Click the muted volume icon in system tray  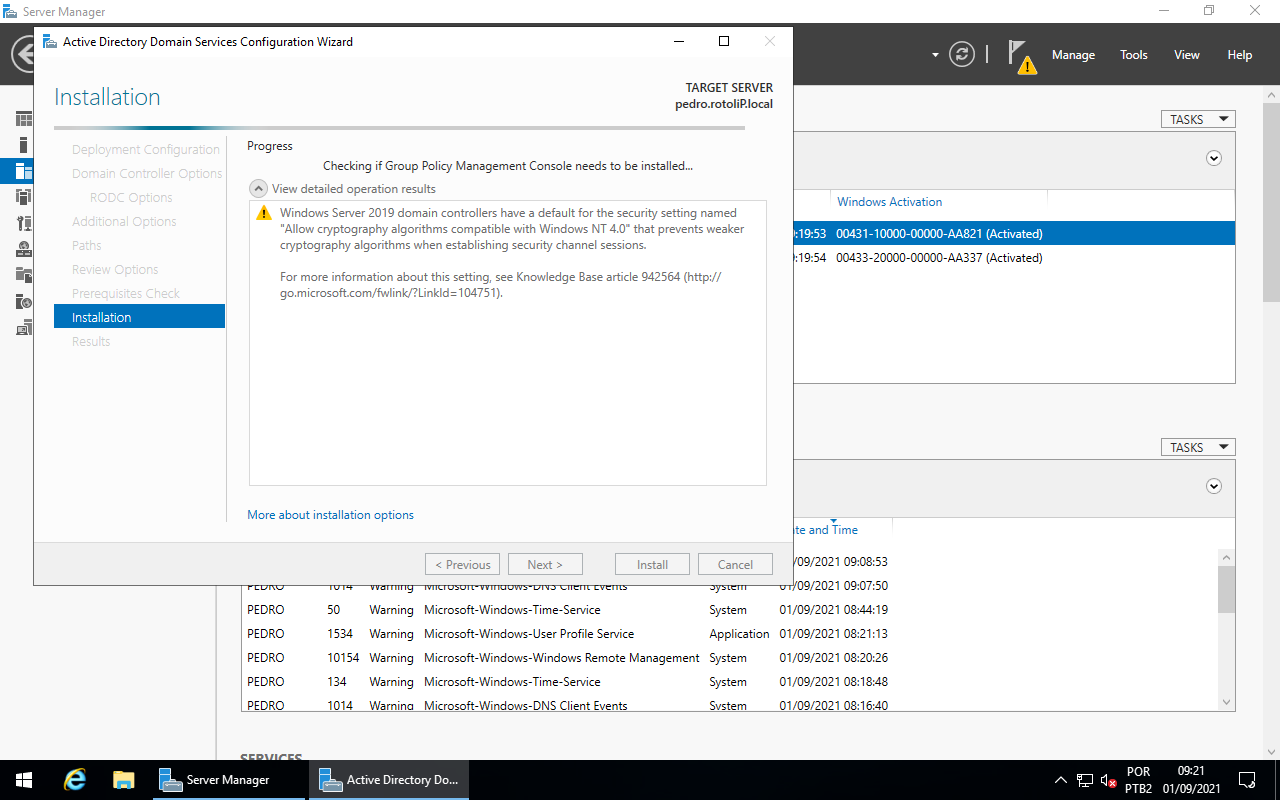pos(1108,780)
